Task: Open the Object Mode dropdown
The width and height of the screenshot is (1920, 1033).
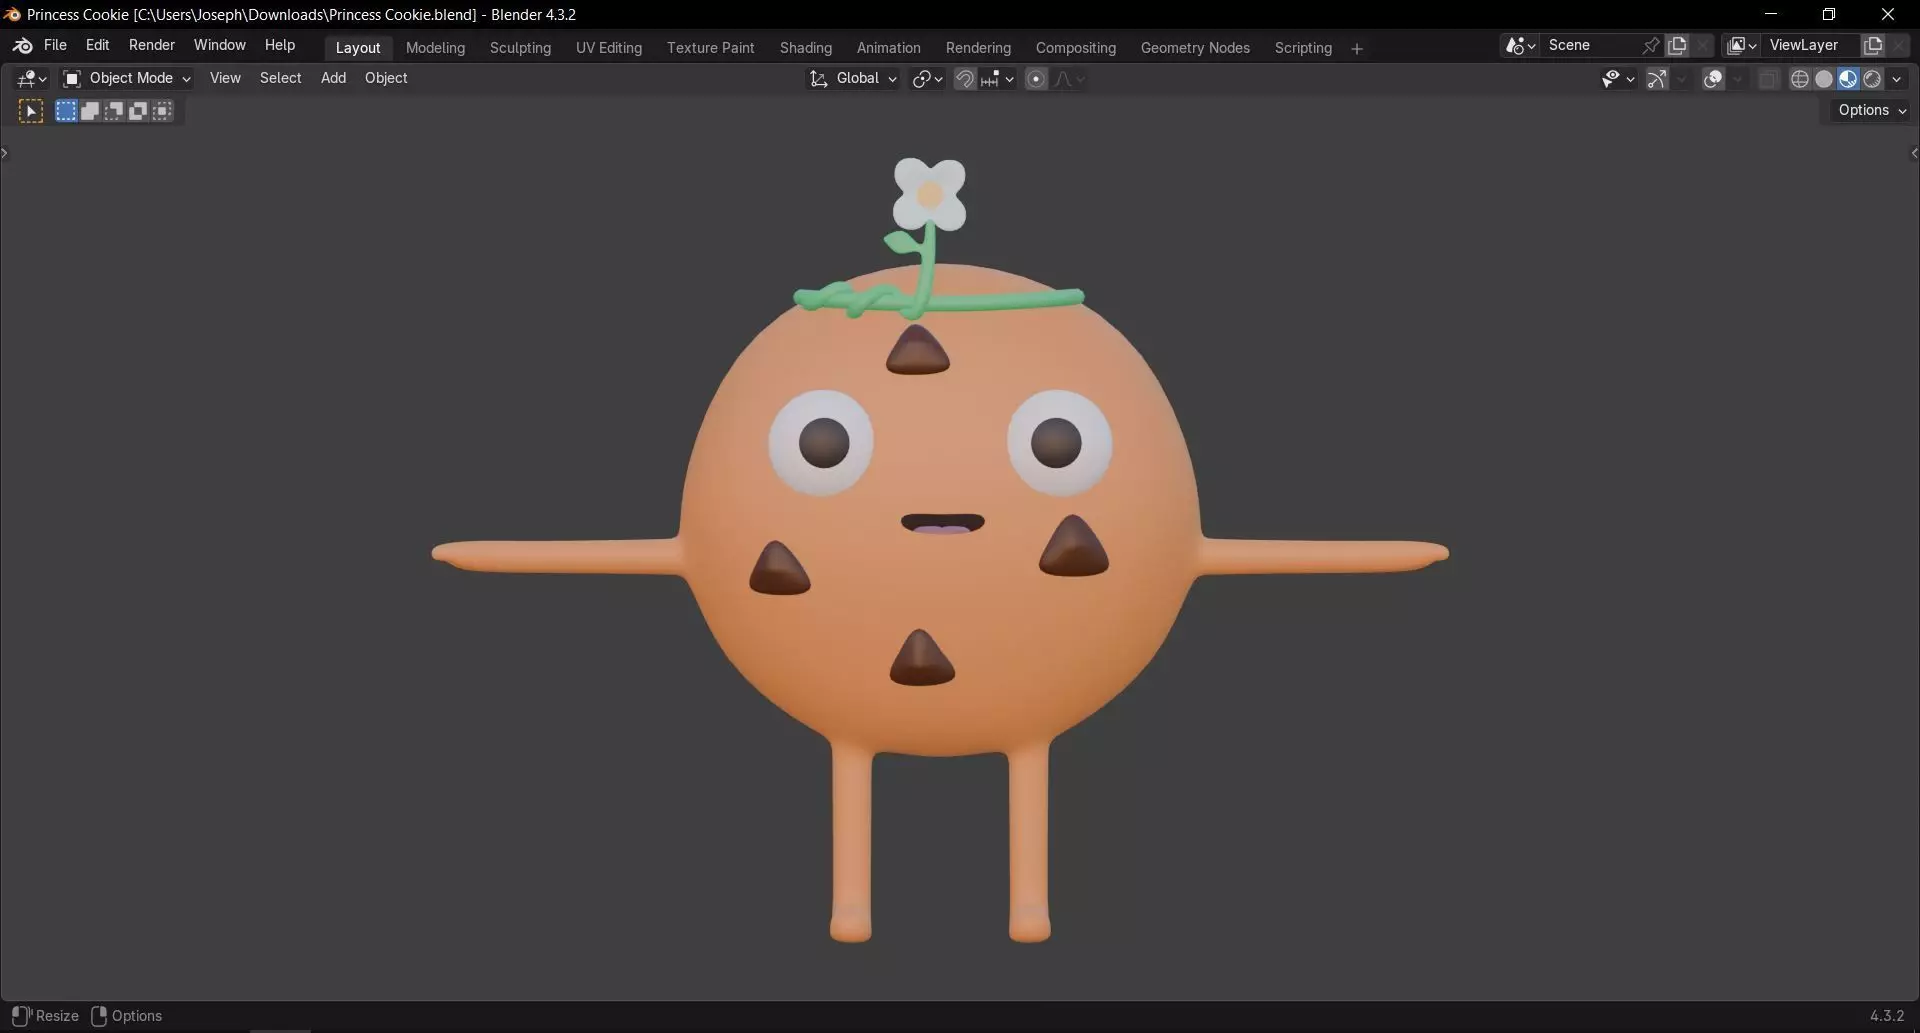Action: tap(127, 79)
